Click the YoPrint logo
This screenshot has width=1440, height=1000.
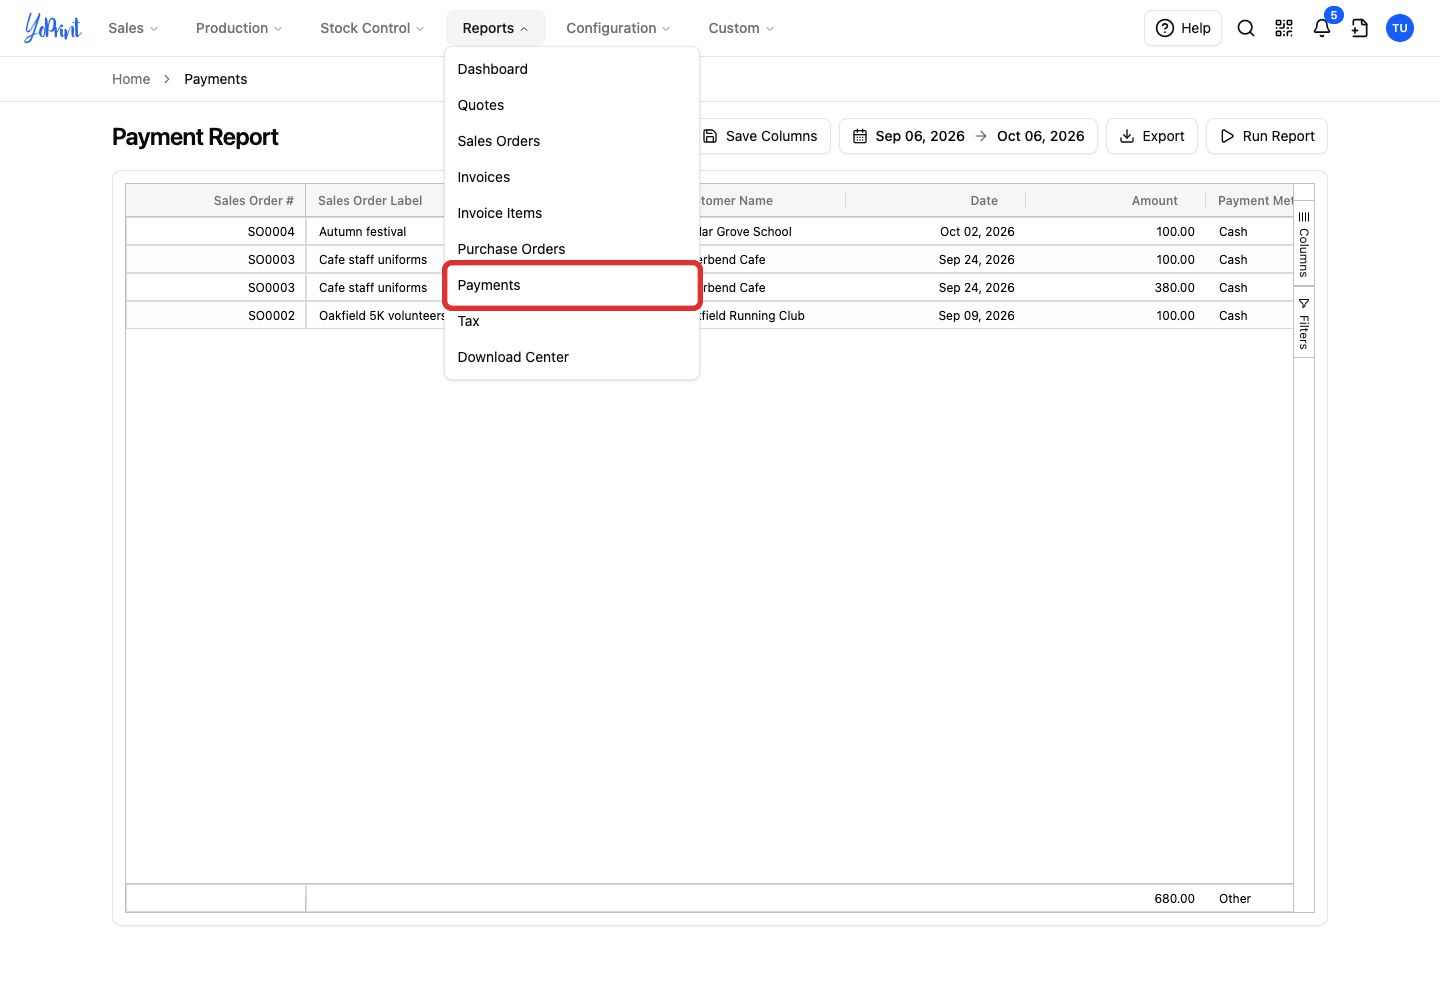(53, 28)
